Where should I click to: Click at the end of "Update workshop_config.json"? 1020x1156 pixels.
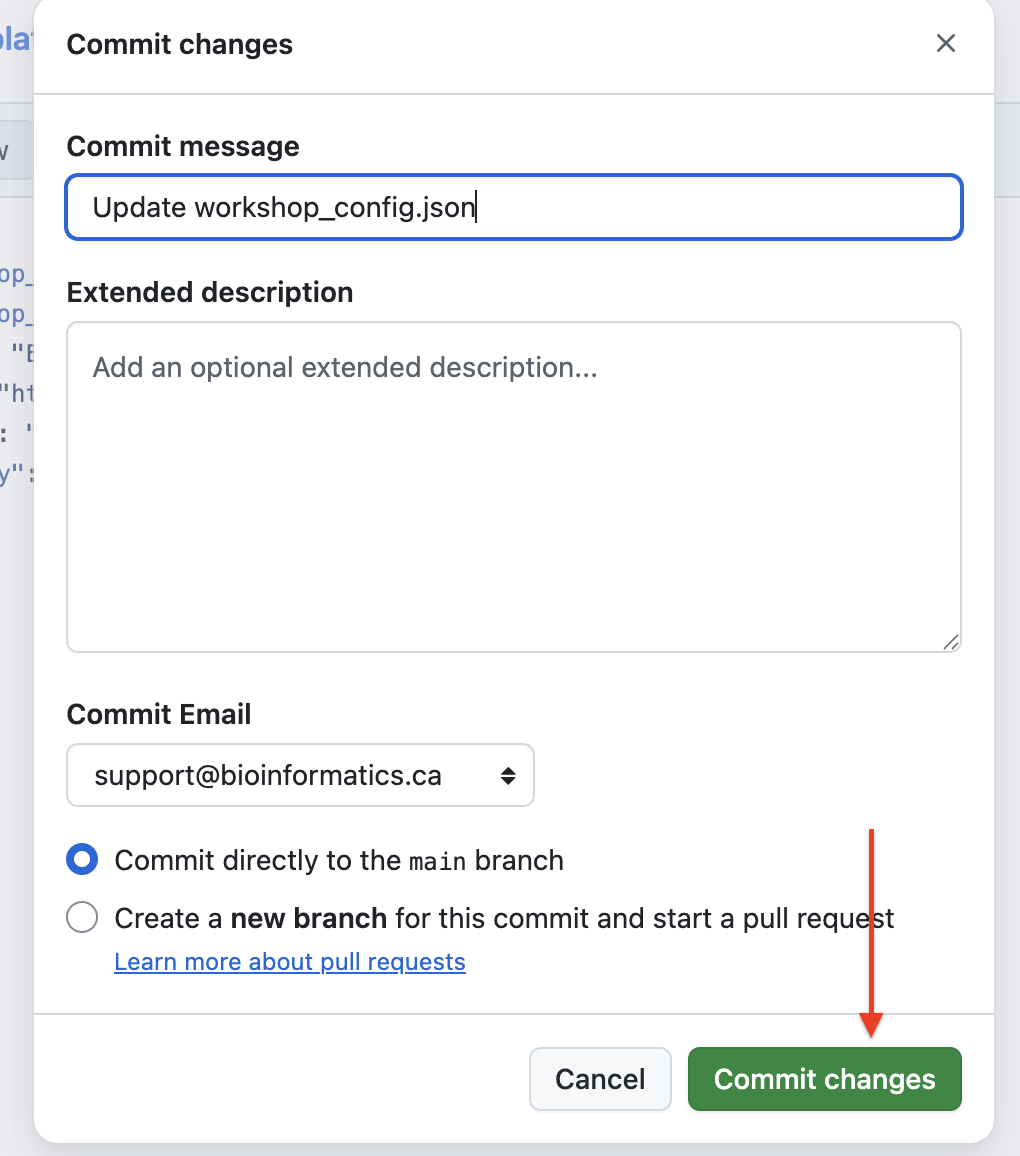pyautogui.click(x=478, y=207)
